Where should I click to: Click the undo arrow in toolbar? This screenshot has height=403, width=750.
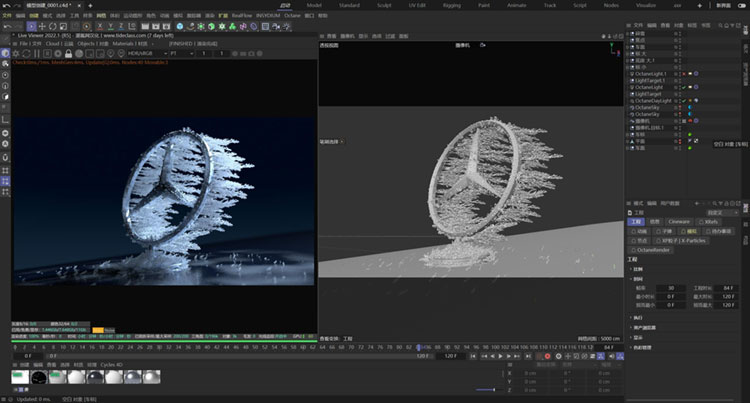(7, 27)
